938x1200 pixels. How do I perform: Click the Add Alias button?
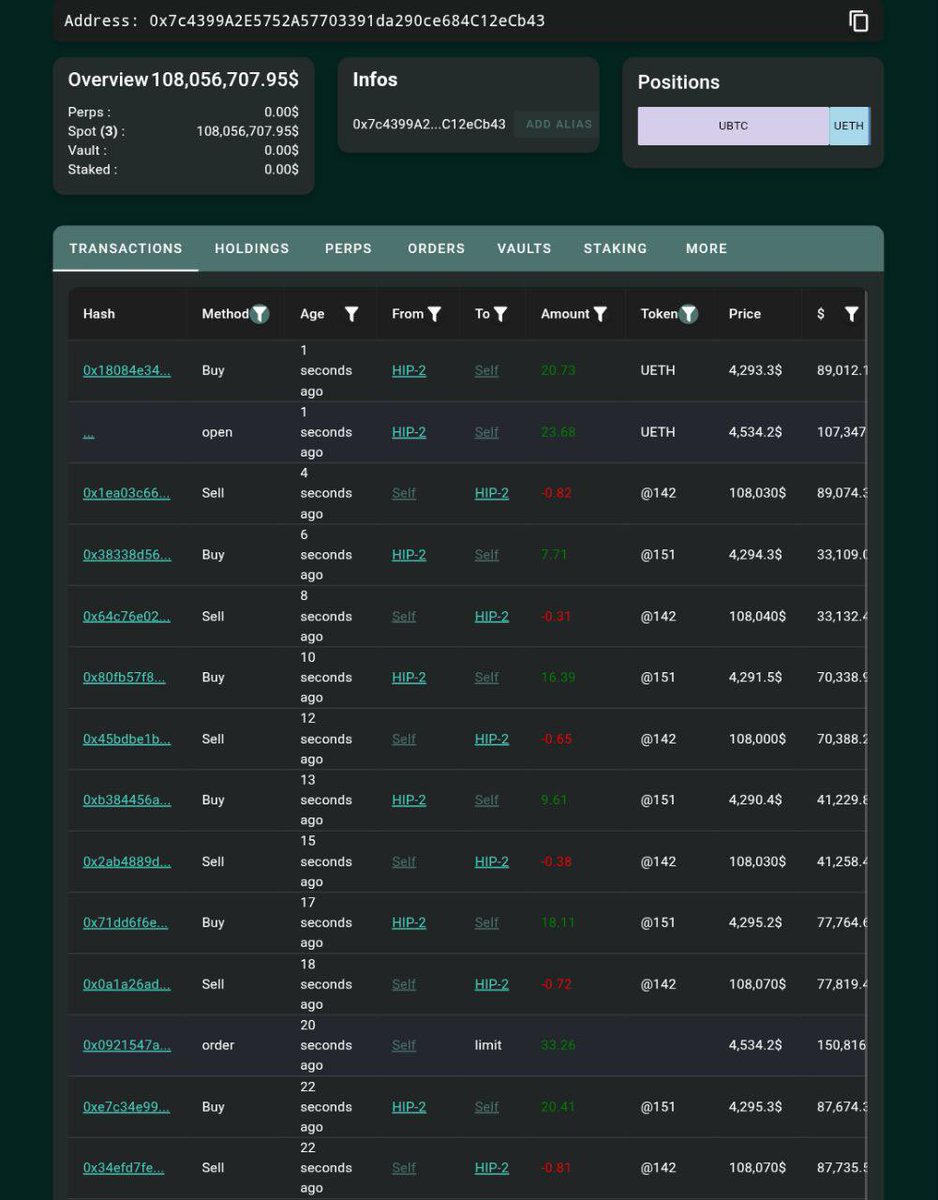pyautogui.click(x=558, y=124)
